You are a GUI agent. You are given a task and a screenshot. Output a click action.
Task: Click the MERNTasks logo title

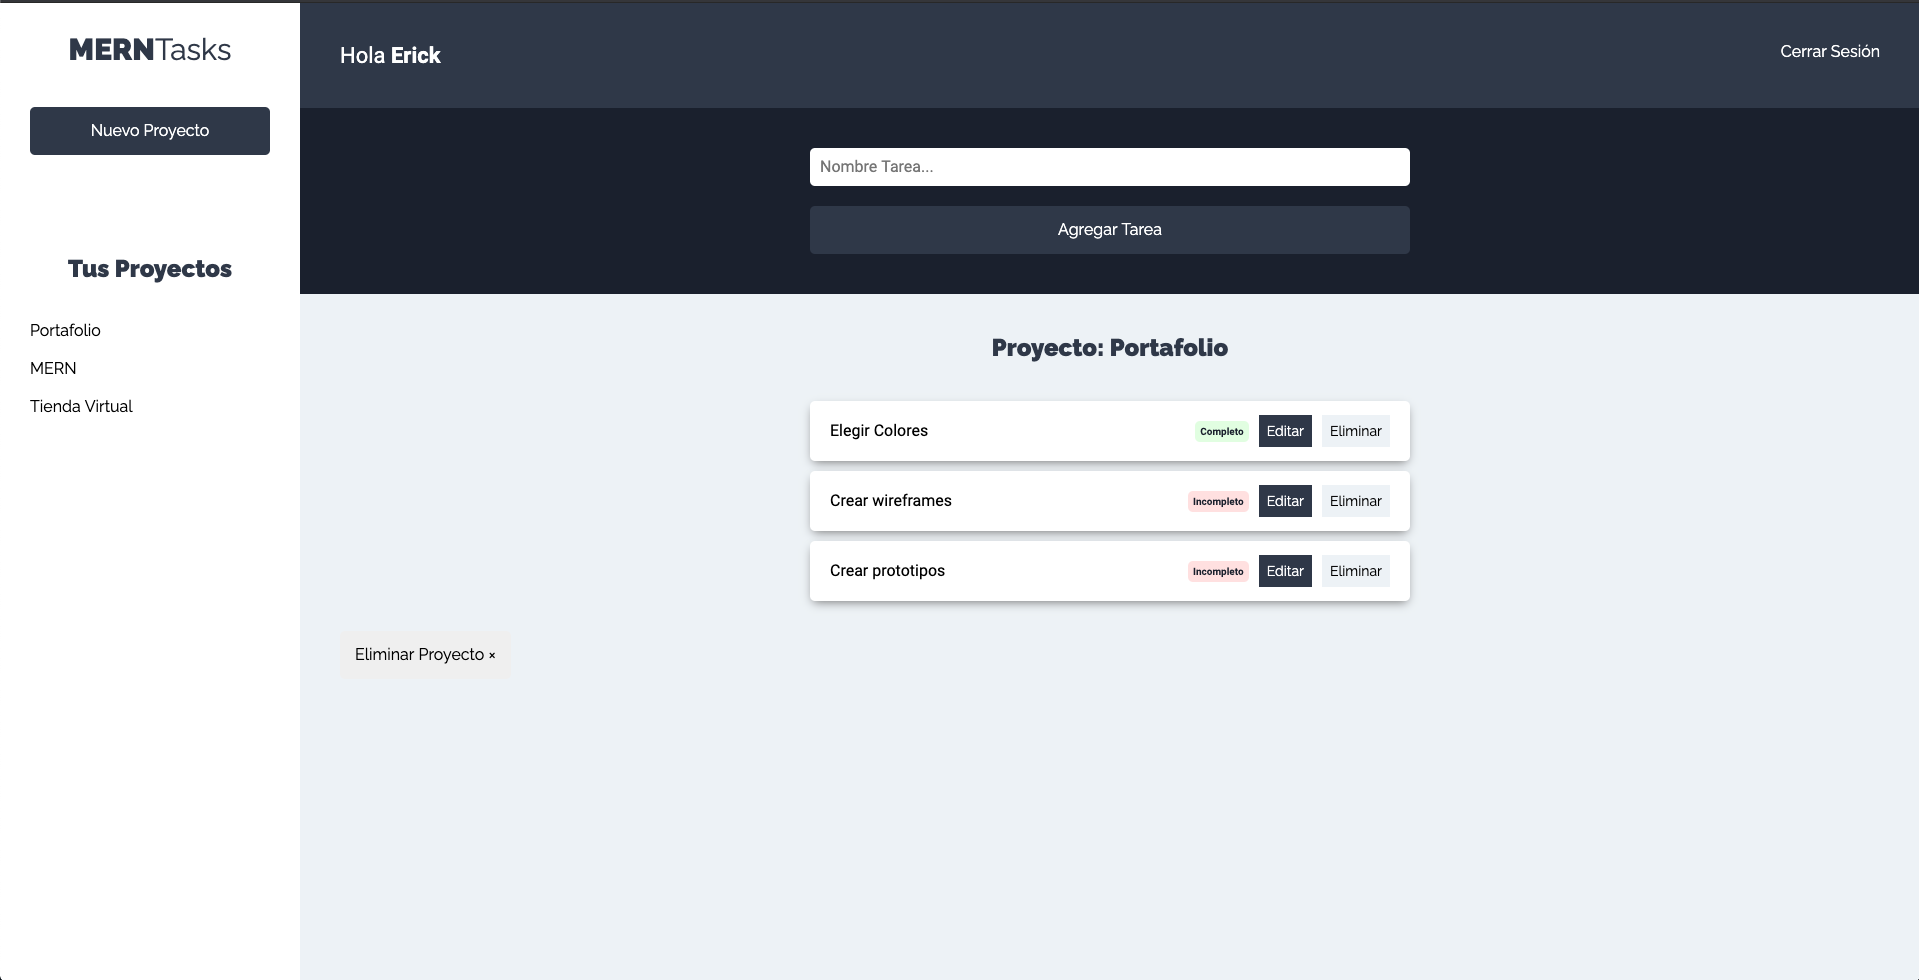150,50
